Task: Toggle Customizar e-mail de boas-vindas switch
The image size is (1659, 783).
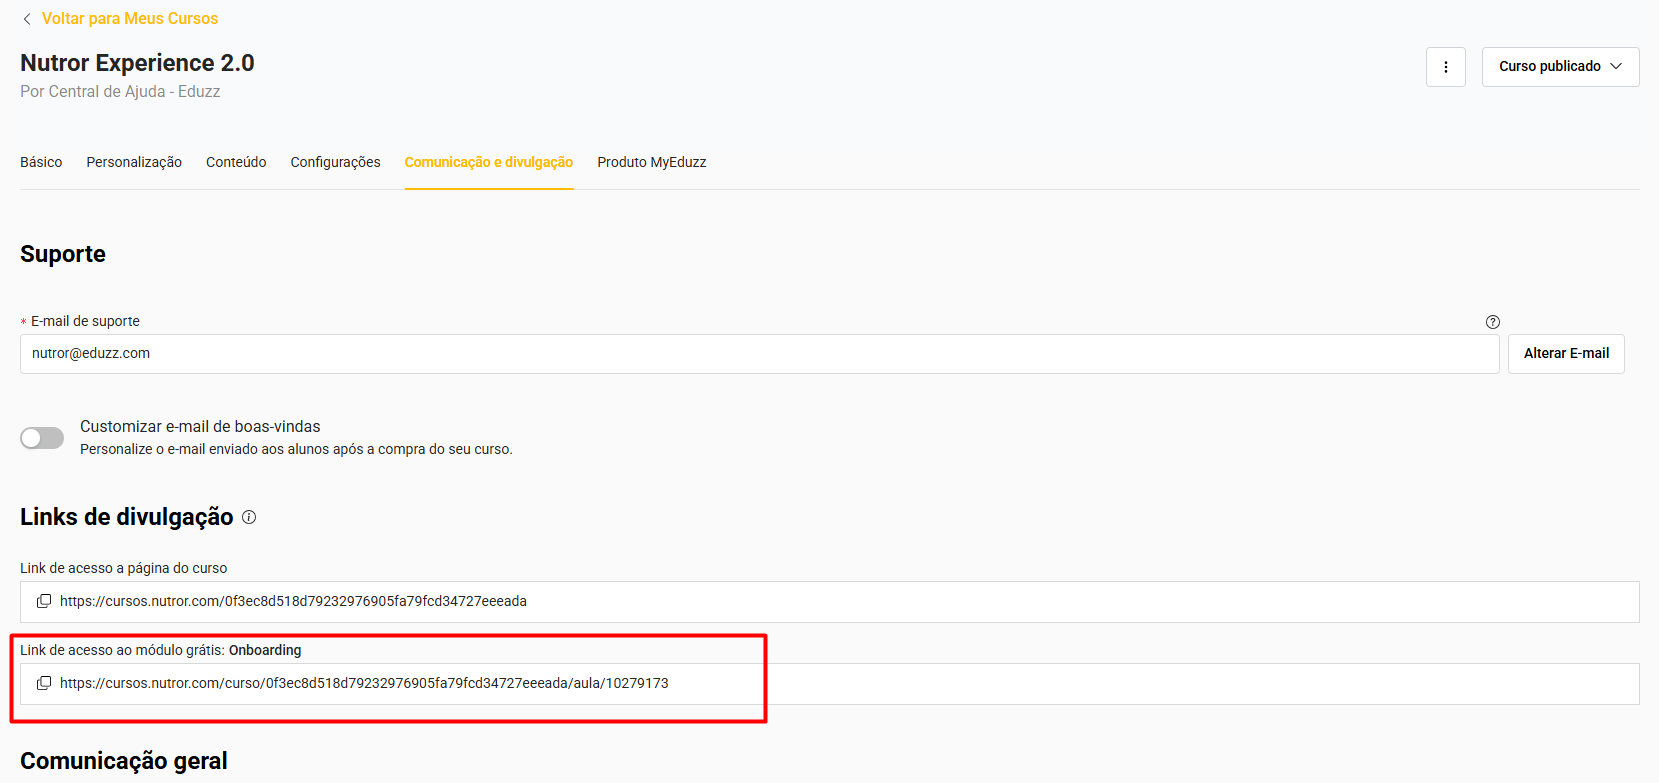Action: 42,438
